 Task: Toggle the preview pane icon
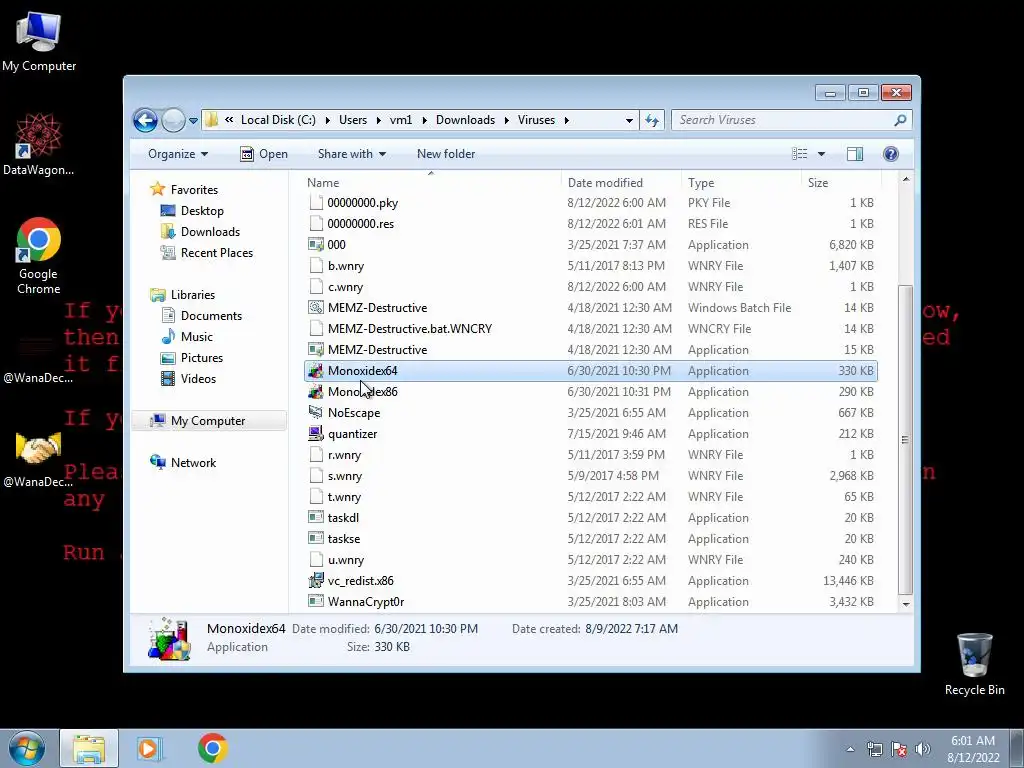pos(855,154)
